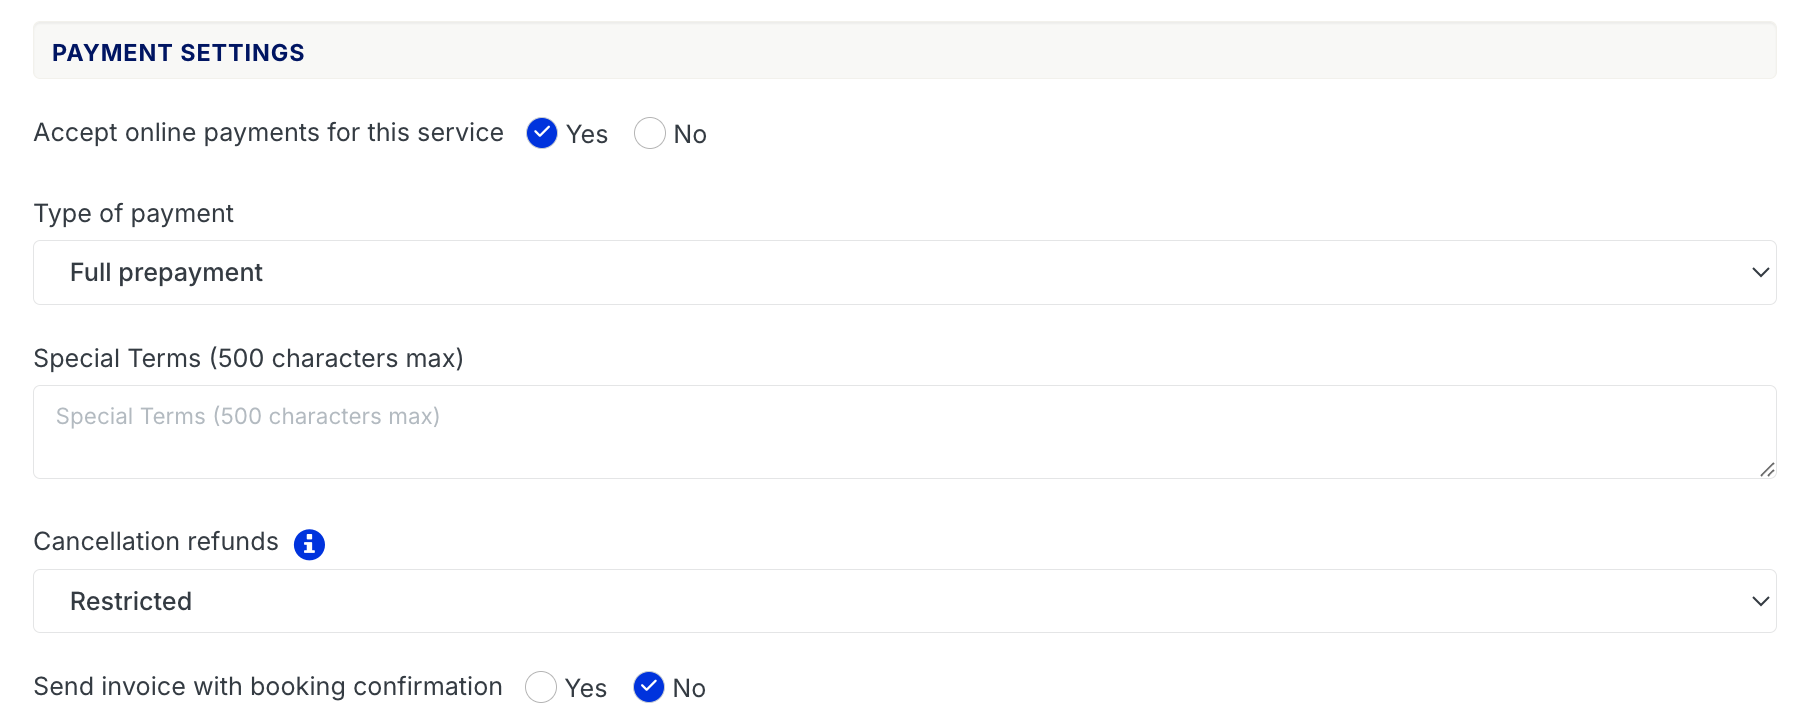Choose No for sending invoice with confirmation
This screenshot has height=728, width=1814.
[649, 687]
